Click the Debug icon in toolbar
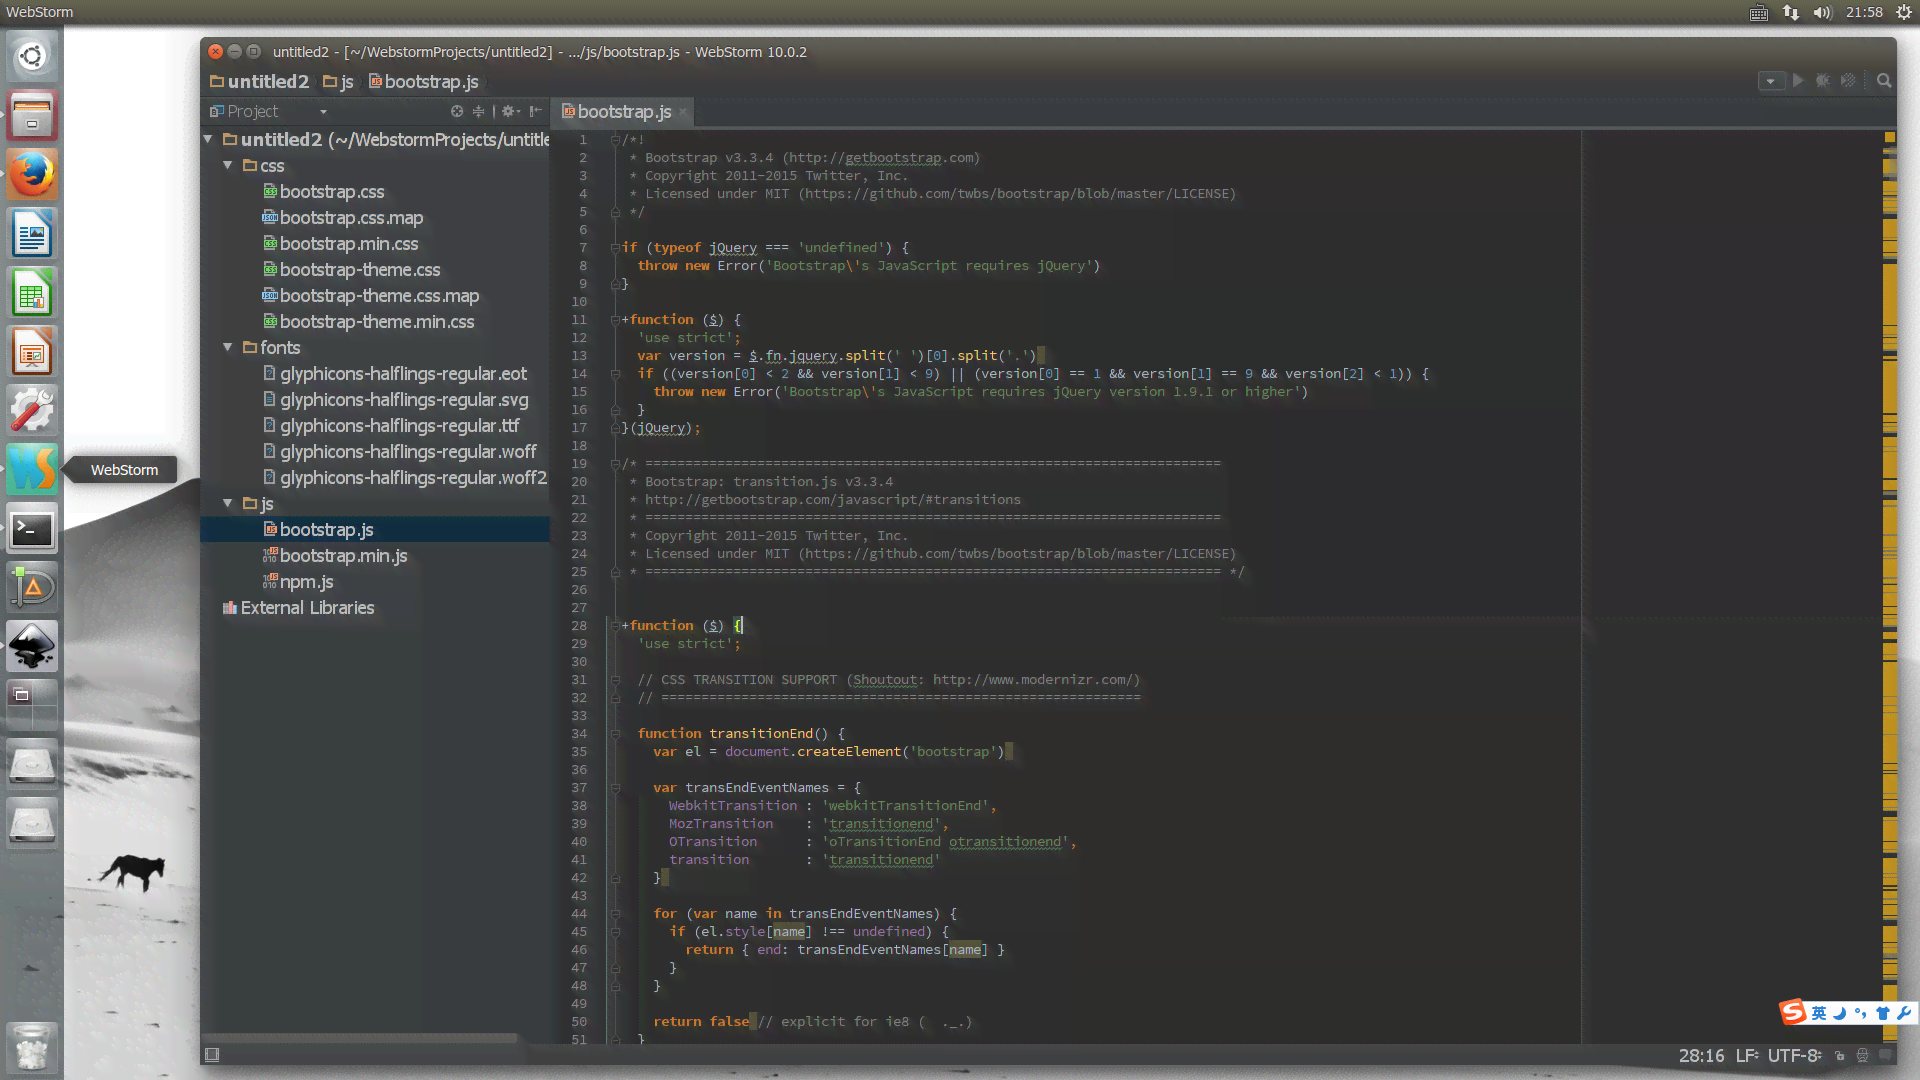The width and height of the screenshot is (1920, 1080). point(1824,80)
